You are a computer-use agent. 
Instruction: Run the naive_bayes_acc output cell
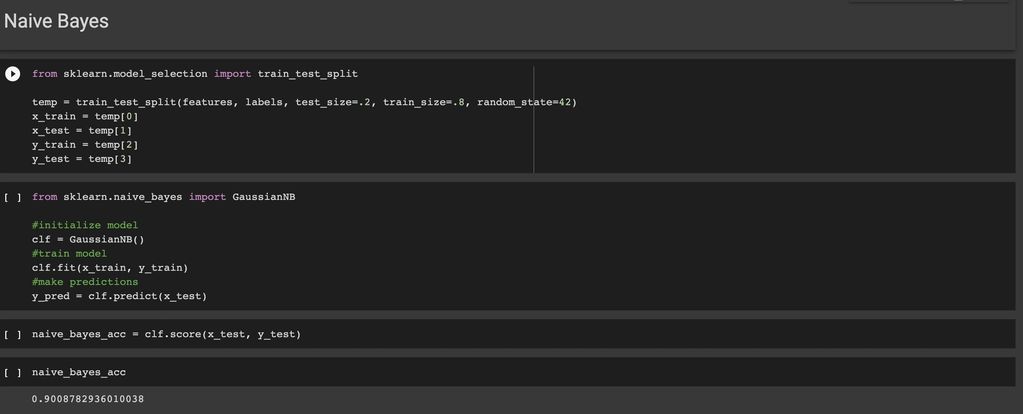(13, 372)
